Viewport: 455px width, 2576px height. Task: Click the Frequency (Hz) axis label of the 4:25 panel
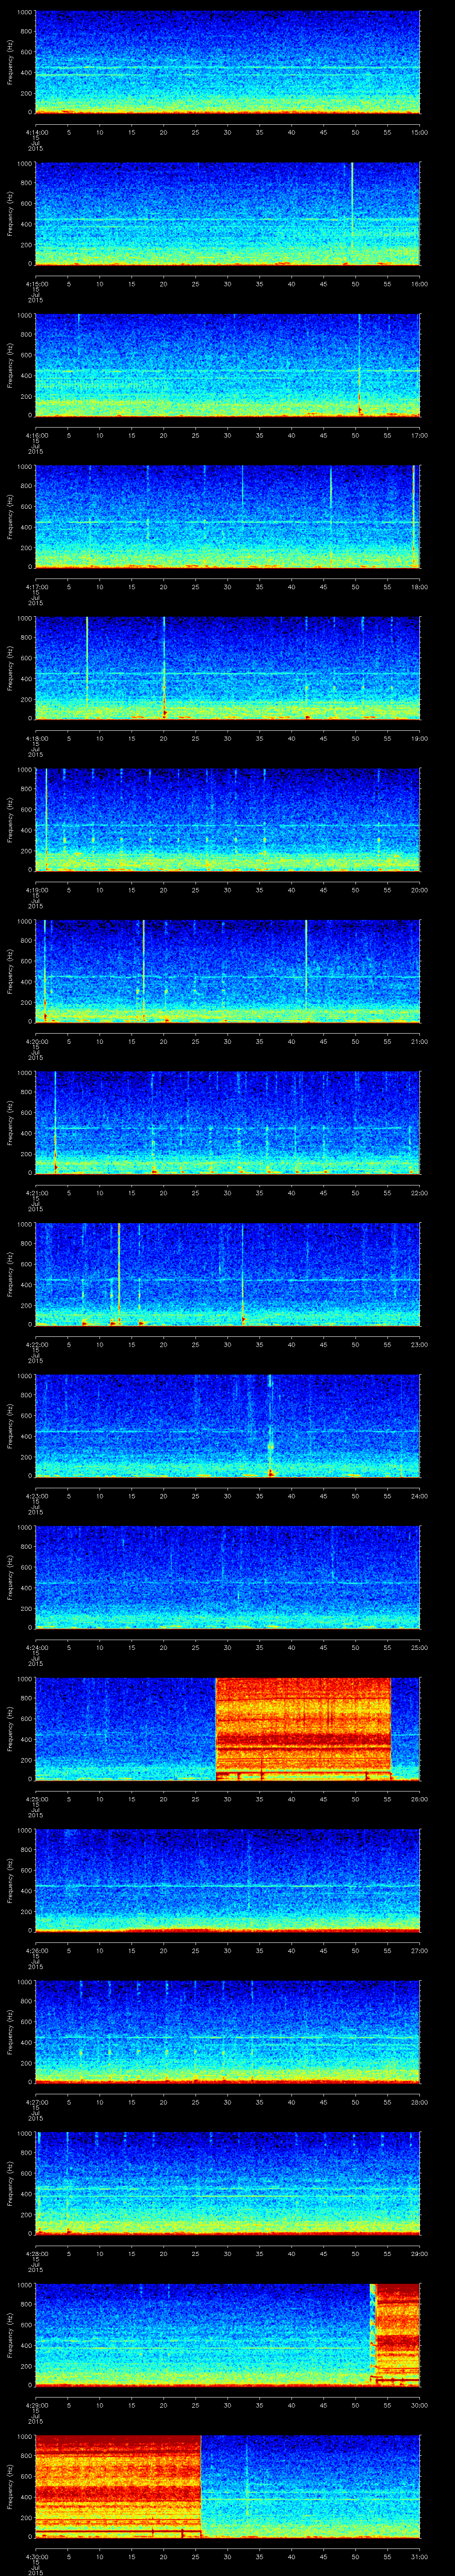[10, 1729]
